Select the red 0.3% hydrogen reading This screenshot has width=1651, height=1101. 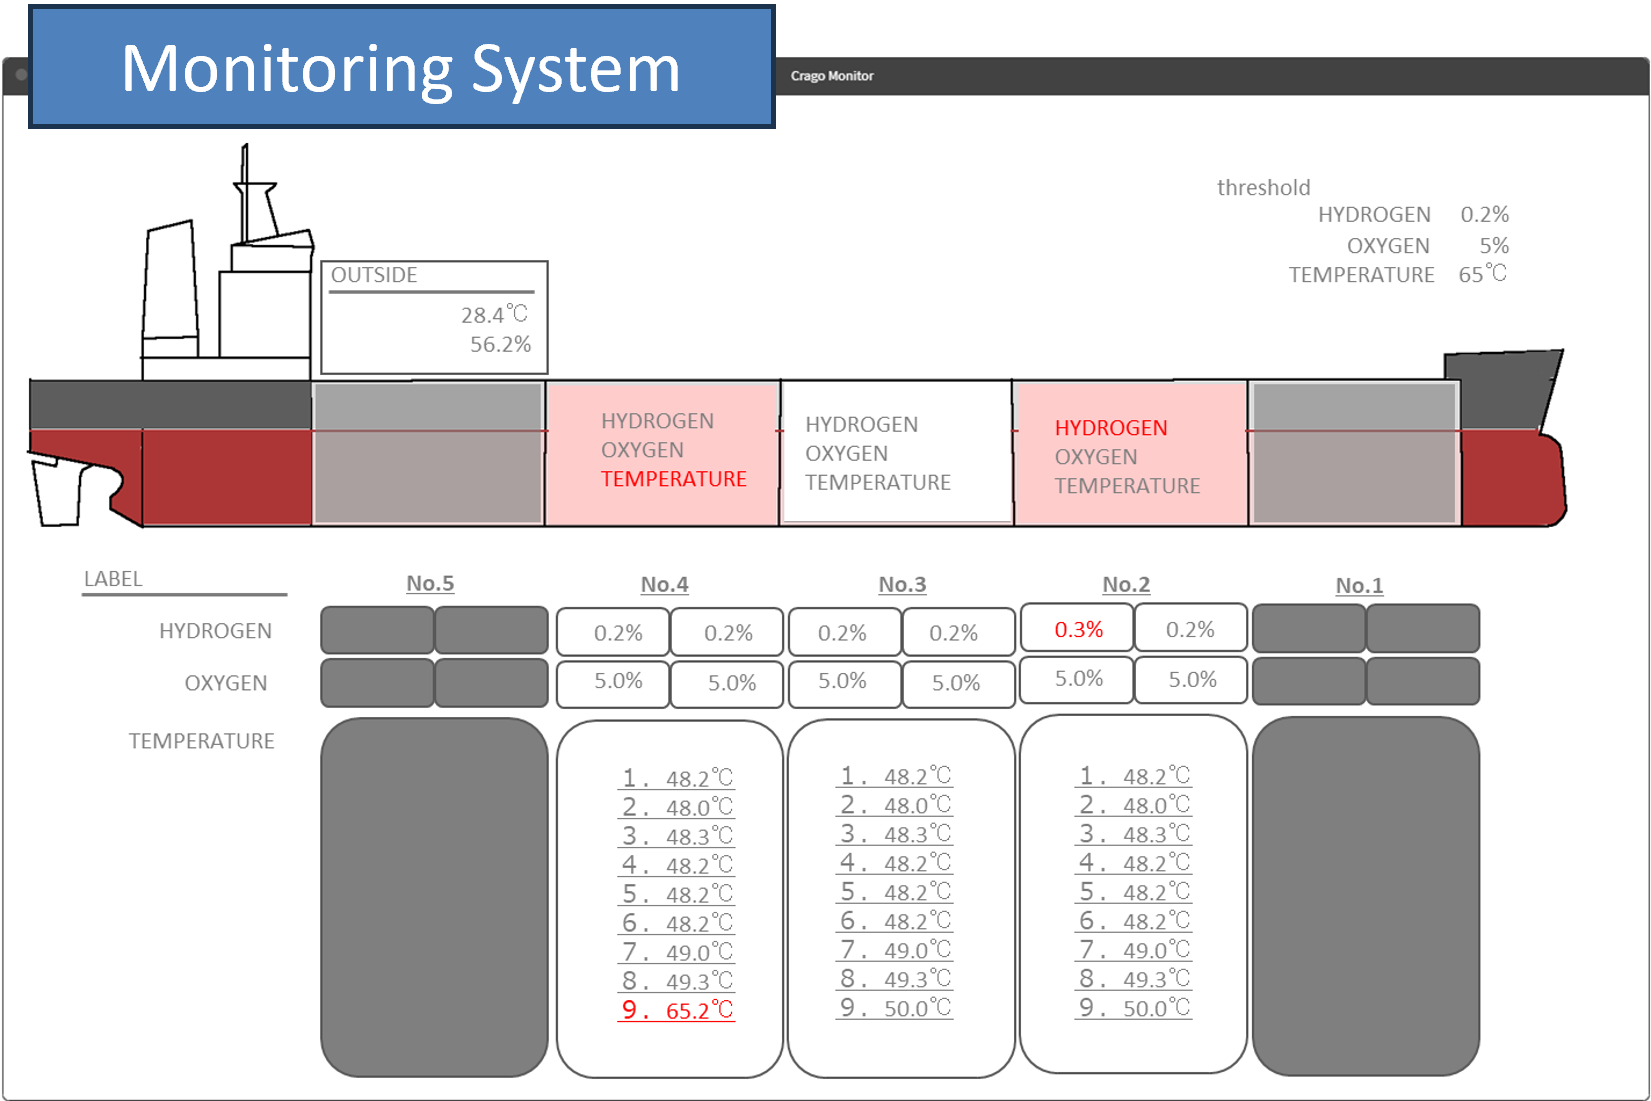tap(1077, 629)
